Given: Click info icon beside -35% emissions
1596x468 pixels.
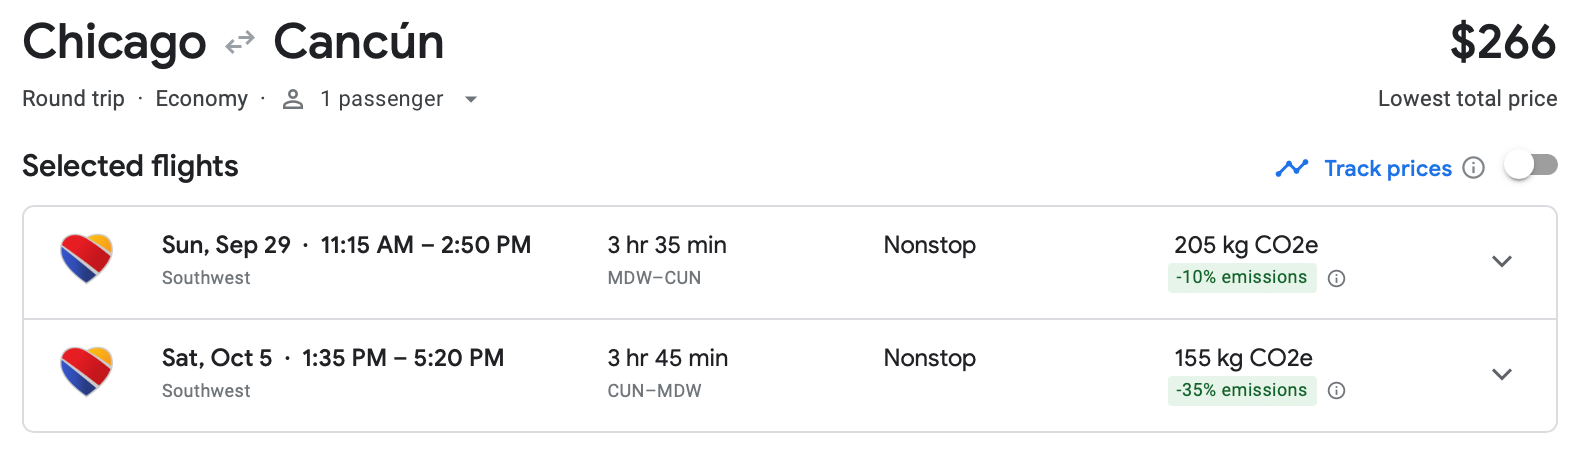Looking at the screenshot, I should point(1336,391).
